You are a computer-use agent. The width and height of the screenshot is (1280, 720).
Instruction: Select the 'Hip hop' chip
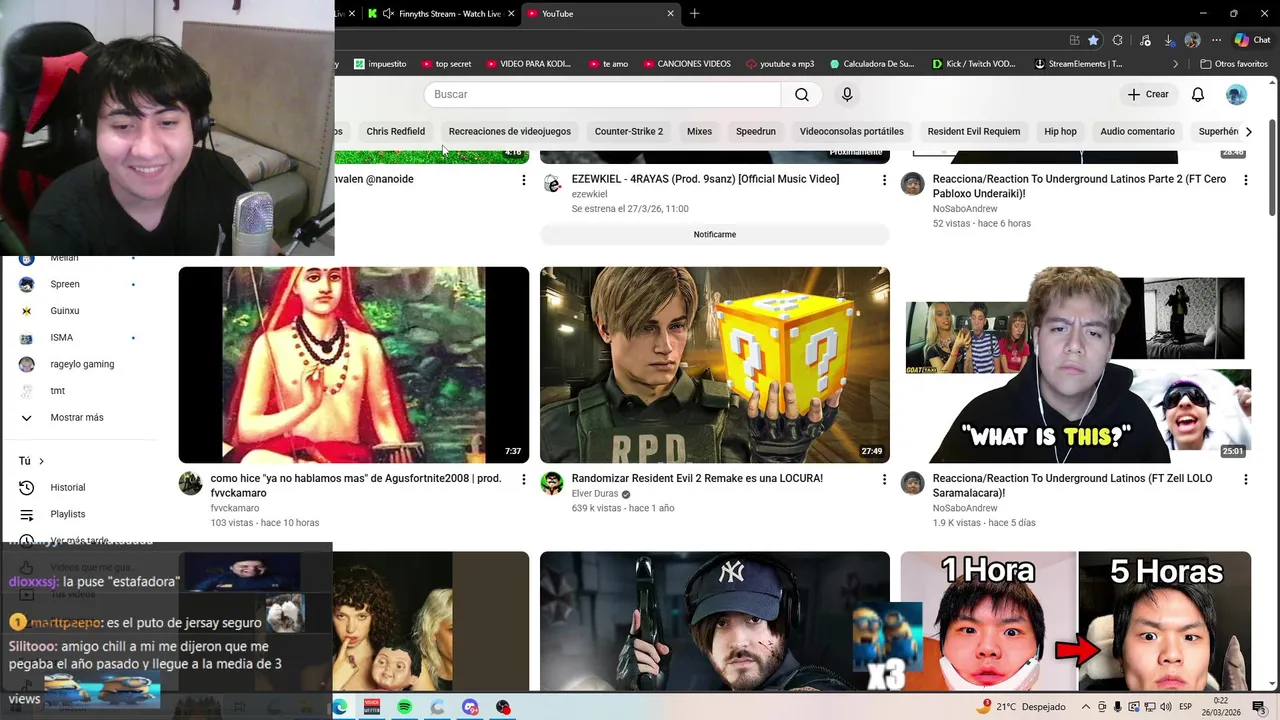(x=1061, y=131)
